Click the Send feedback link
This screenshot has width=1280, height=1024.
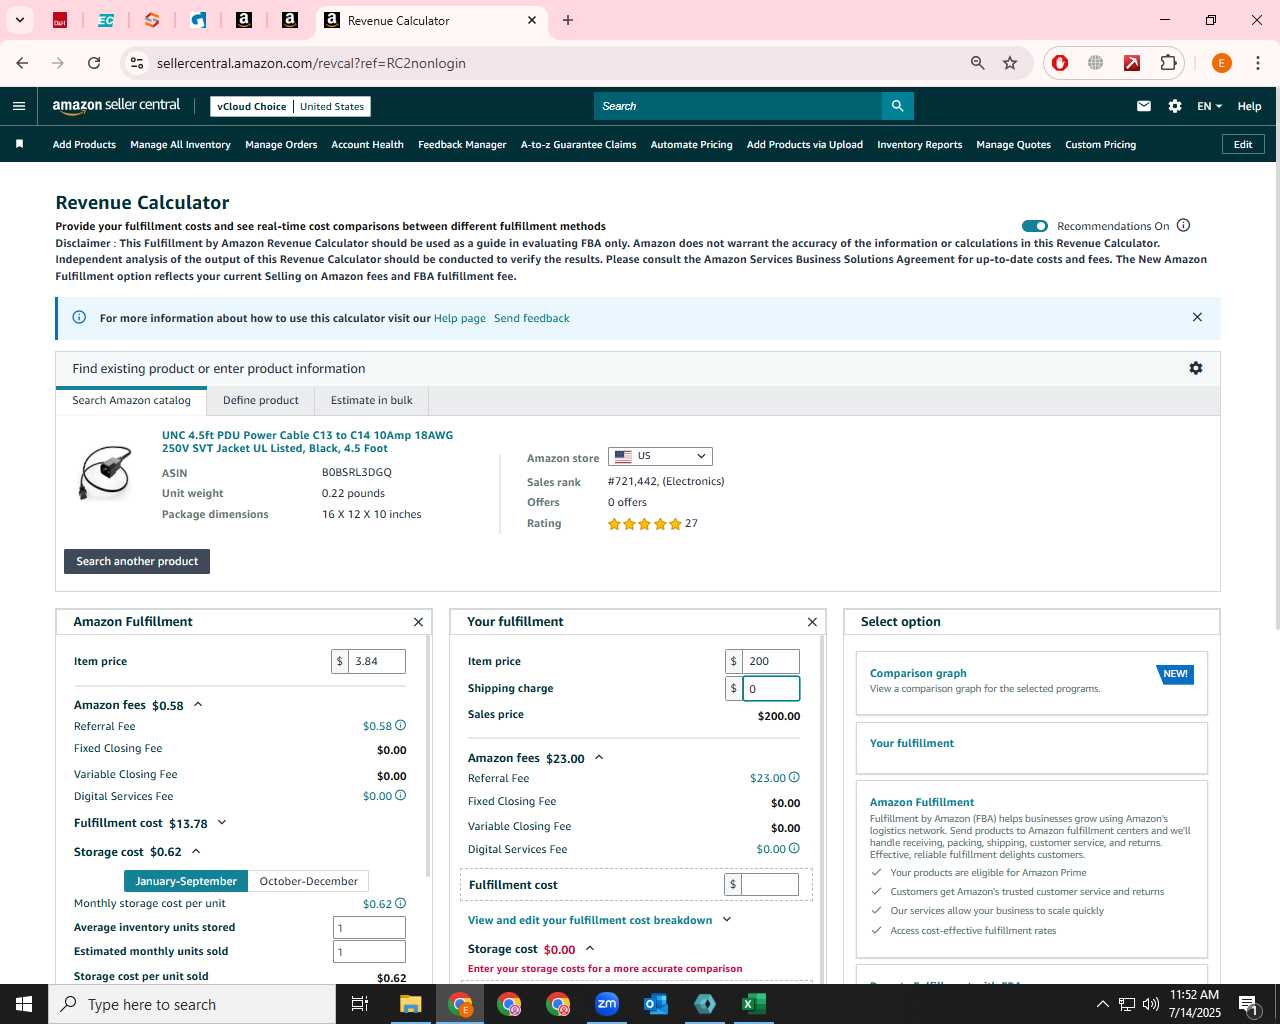(x=531, y=318)
